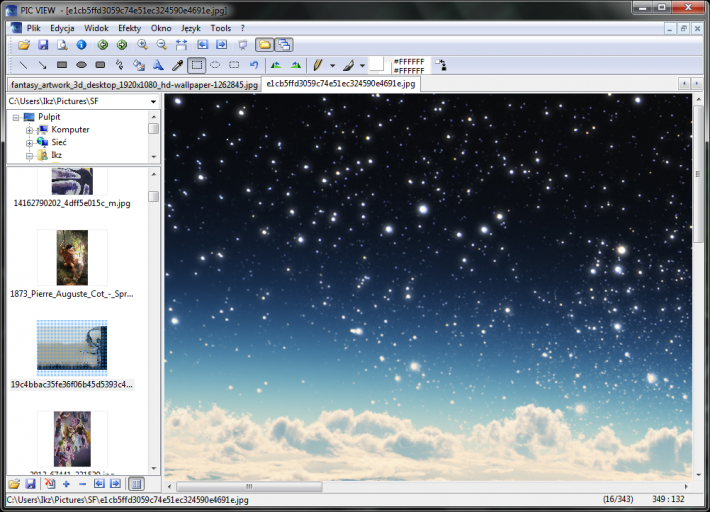This screenshot has height=512, width=710.
Task: Select the line drawing tool
Action: click(x=23, y=65)
